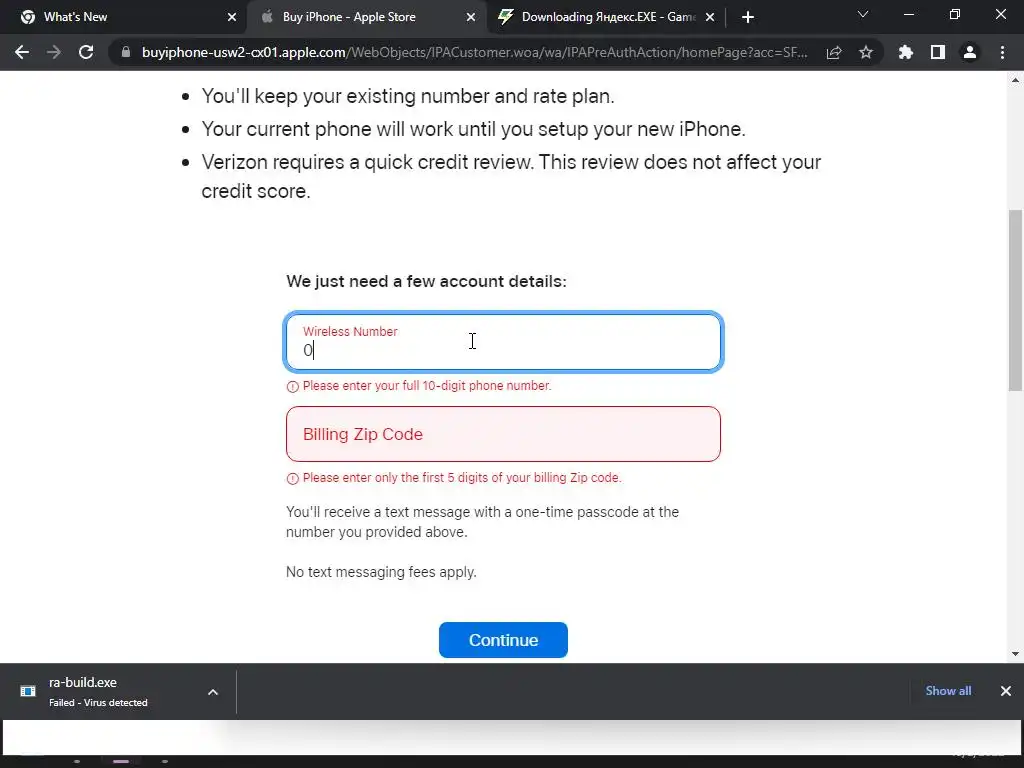Switch to Downloading Яндекс.EXE tab
1024x768 pixels.
coord(606,17)
